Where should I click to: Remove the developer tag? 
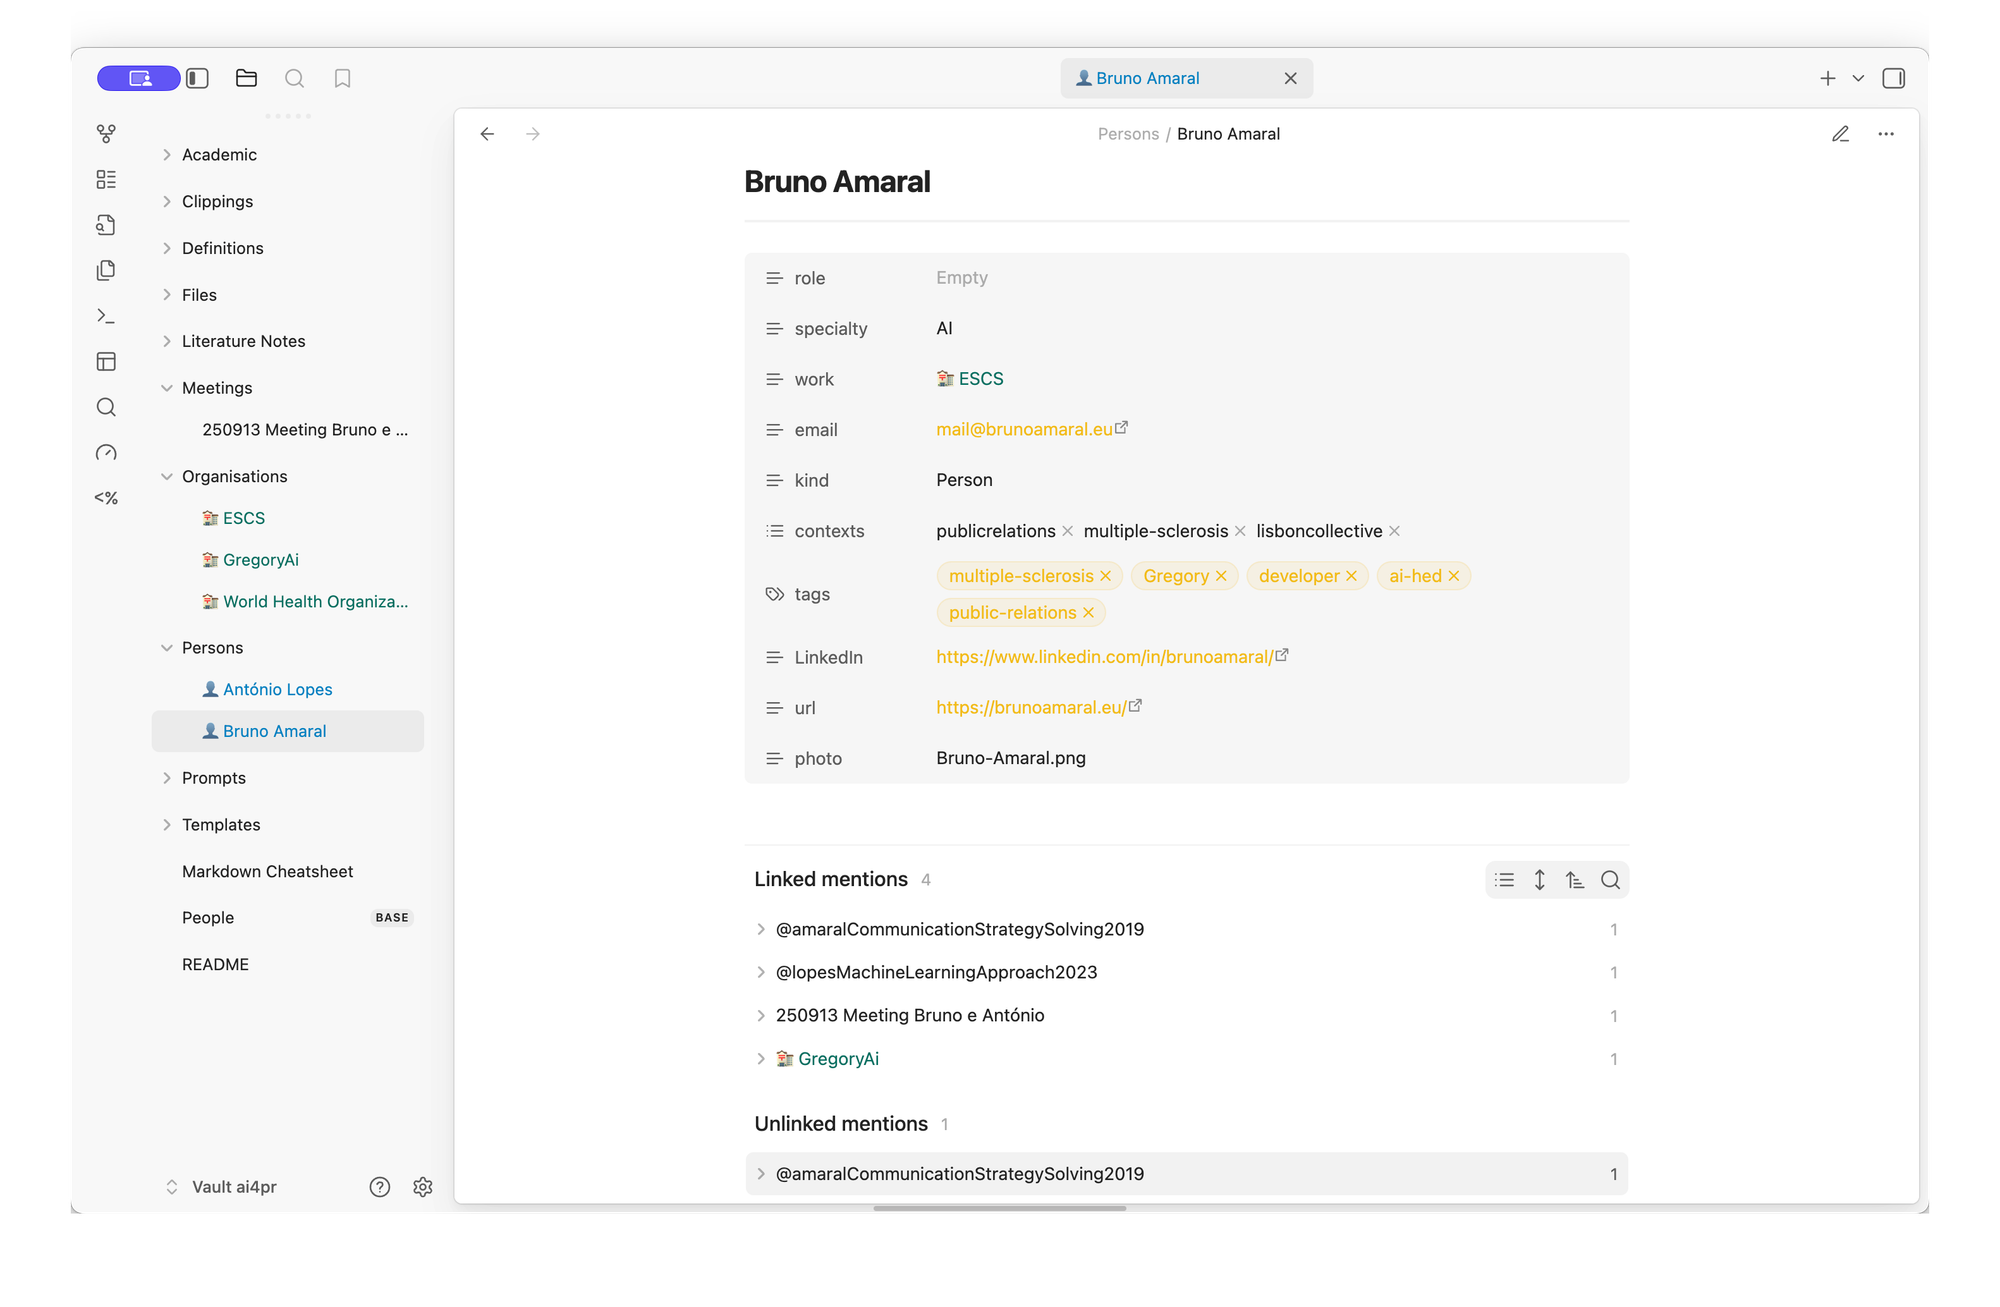tap(1351, 576)
